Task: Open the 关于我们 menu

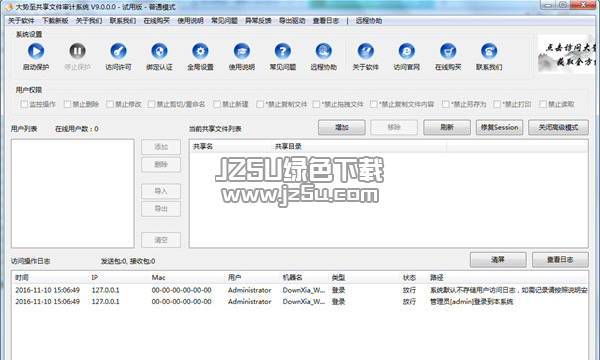Action: click(89, 21)
